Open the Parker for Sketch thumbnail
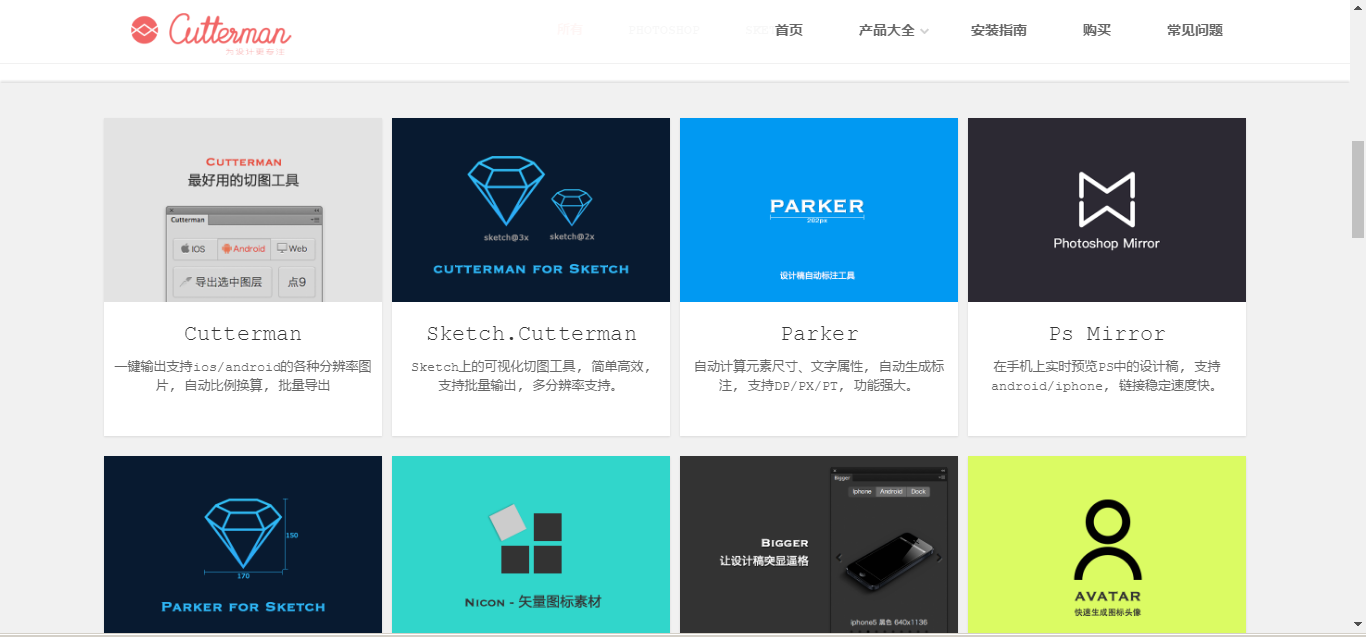Viewport: 1366px width, 637px height. click(x=243, y=545)
